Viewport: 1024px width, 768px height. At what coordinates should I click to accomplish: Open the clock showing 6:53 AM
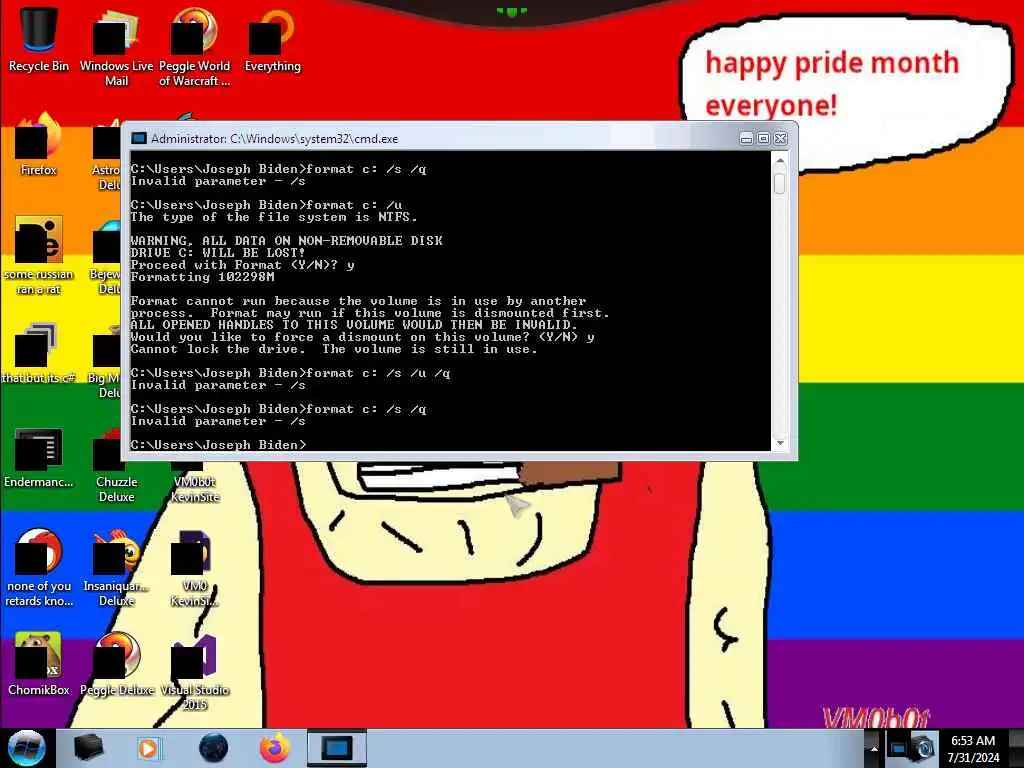973,748
